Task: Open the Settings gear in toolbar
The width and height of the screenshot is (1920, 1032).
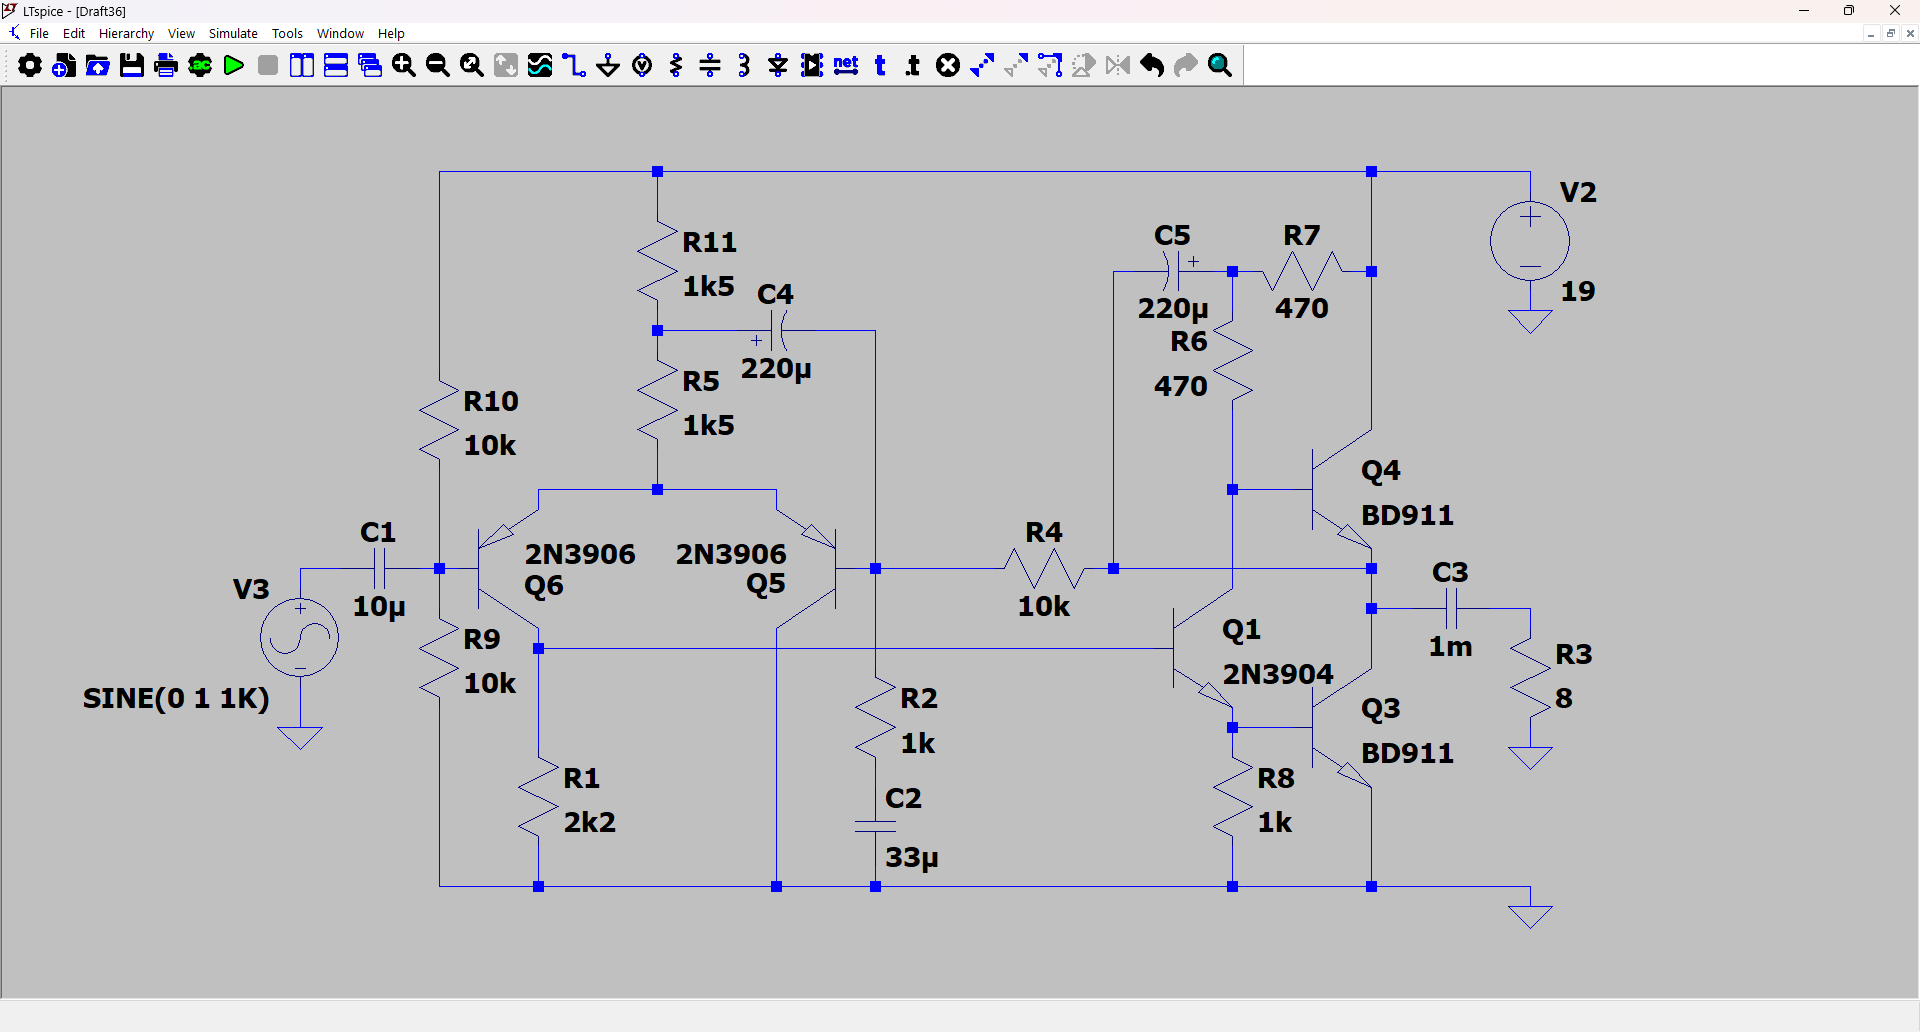Action: point(30,66)
